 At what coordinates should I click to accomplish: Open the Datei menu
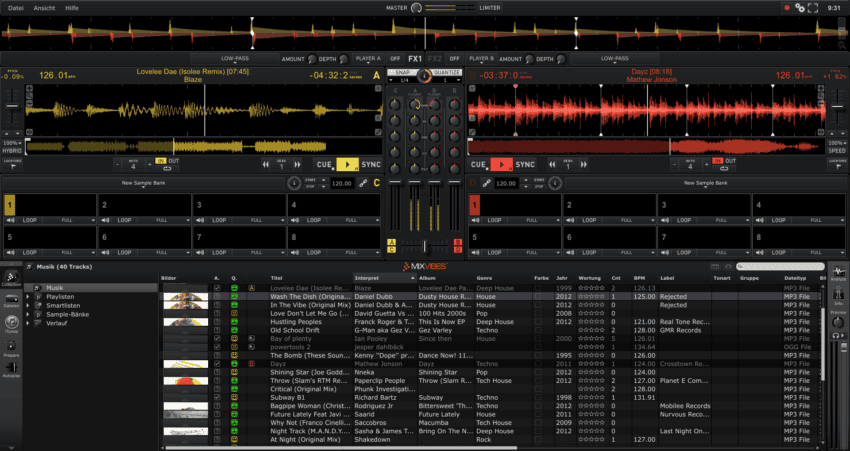click(x=16, y=8)
